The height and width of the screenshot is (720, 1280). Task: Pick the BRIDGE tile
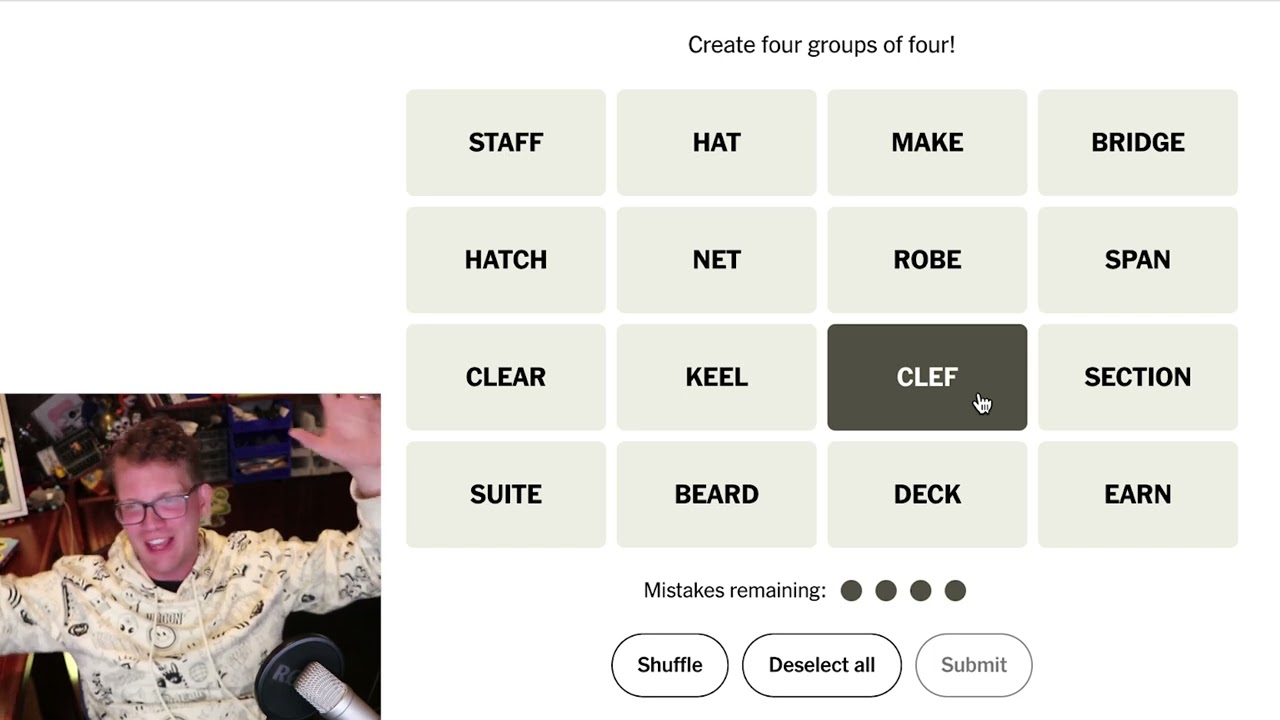(x=1137, y=142)
